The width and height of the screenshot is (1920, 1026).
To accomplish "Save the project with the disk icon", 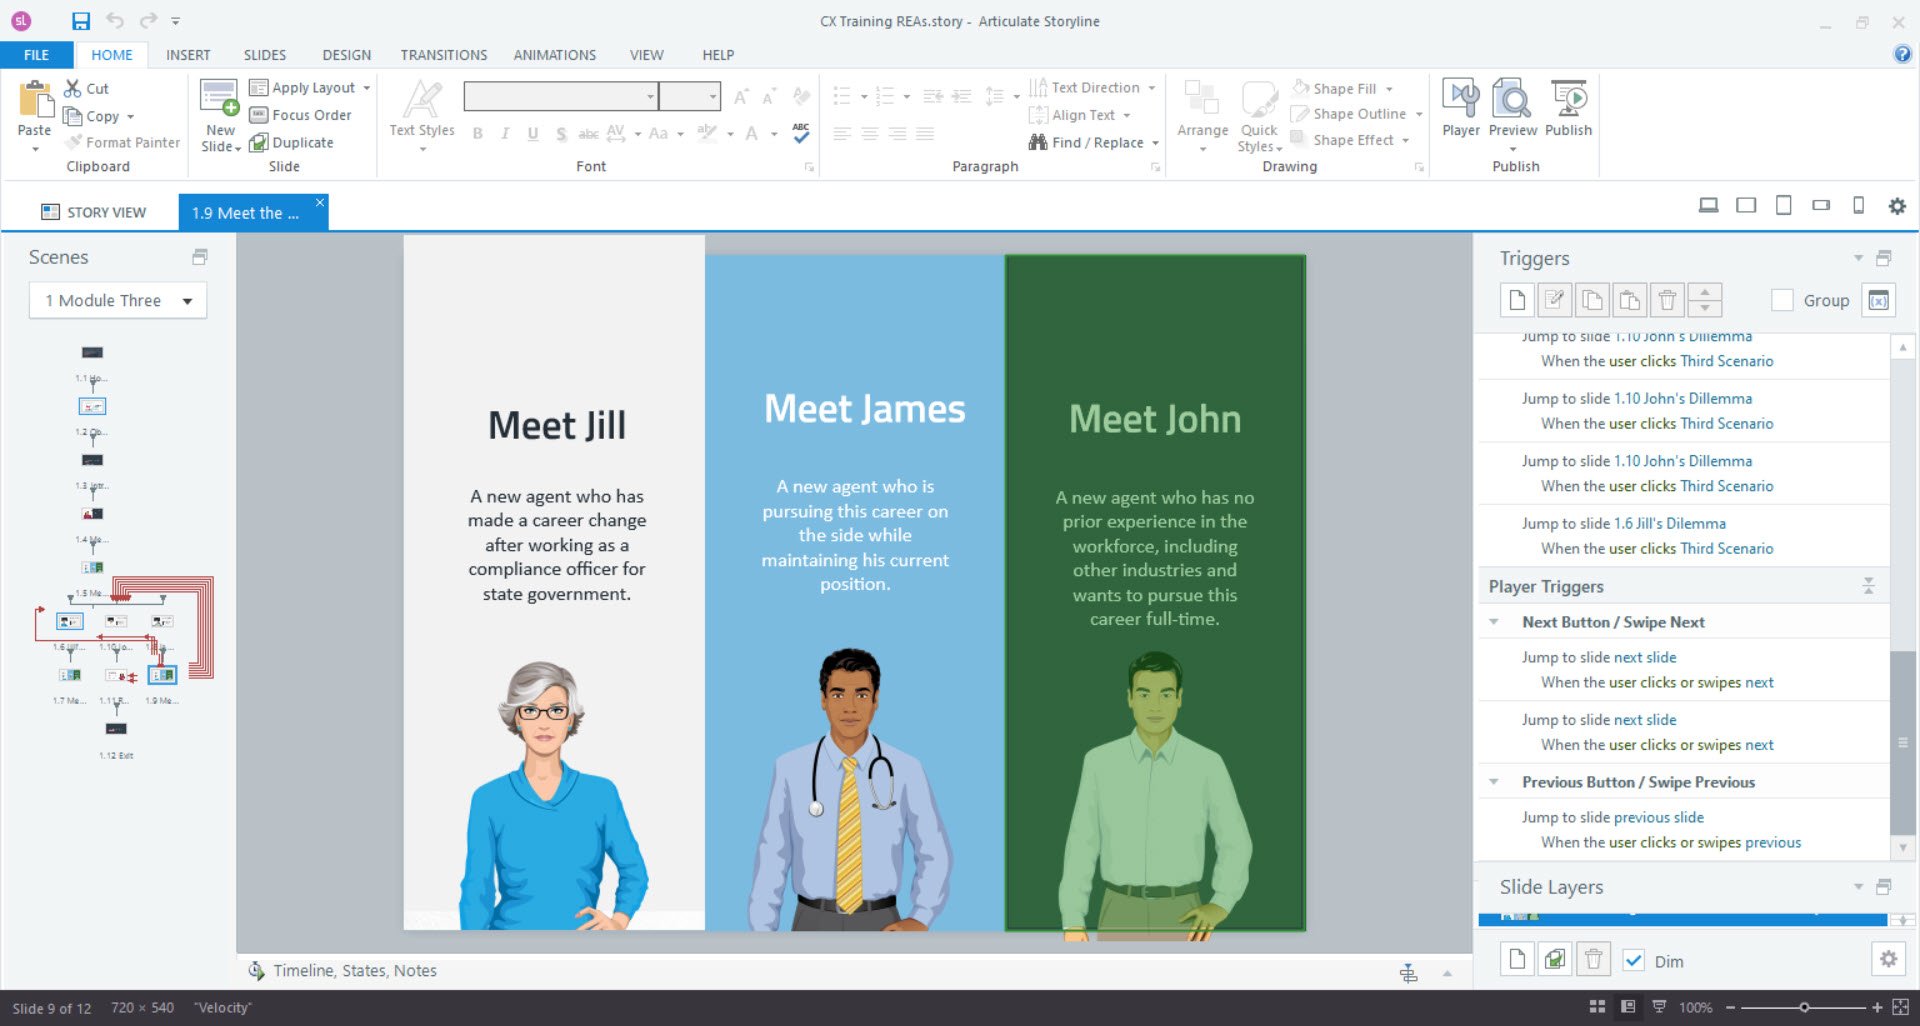I will (x=81, y=21).
